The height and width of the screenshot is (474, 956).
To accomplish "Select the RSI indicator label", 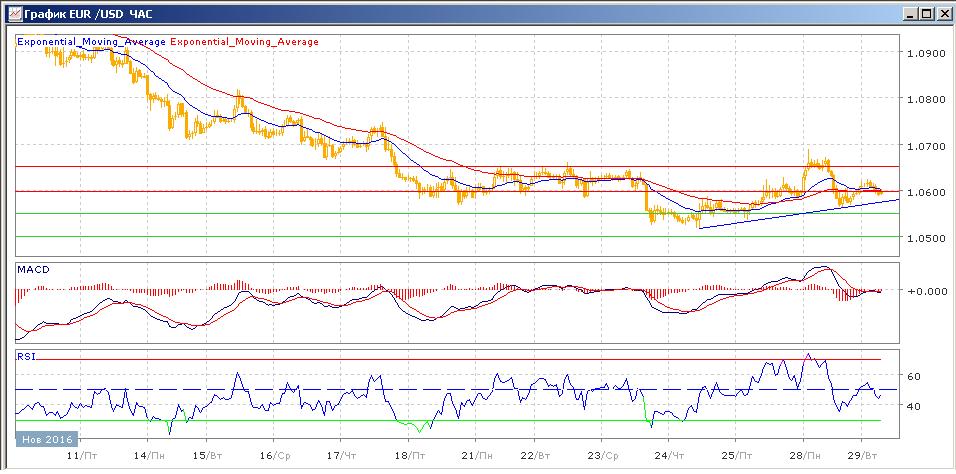I will tap(28, 354).
